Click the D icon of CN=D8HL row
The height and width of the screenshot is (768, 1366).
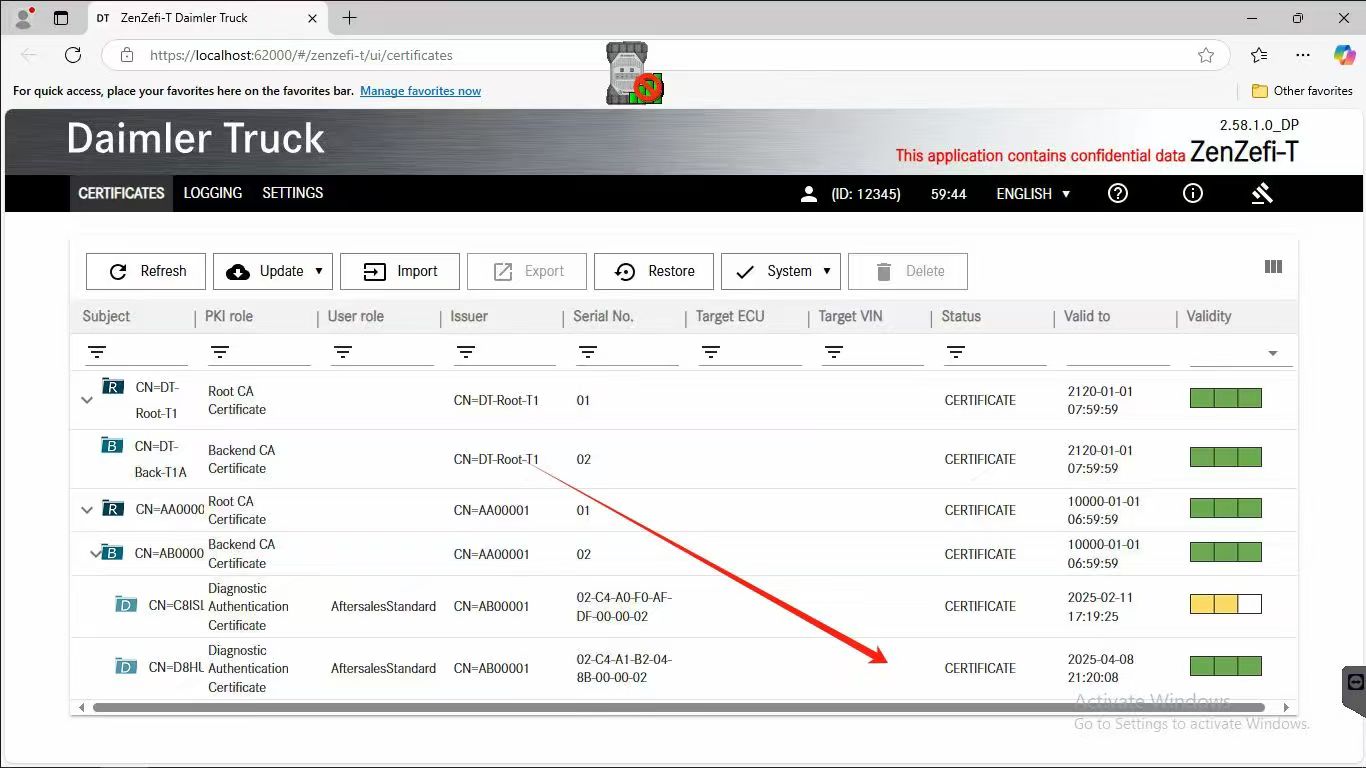click(x=126, y=666)
